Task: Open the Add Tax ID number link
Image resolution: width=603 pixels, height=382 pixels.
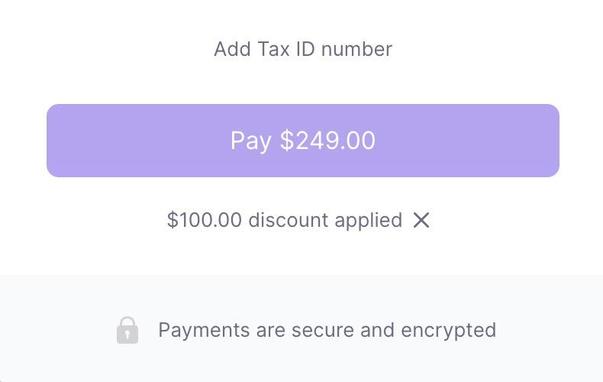Action: point(303,49)
